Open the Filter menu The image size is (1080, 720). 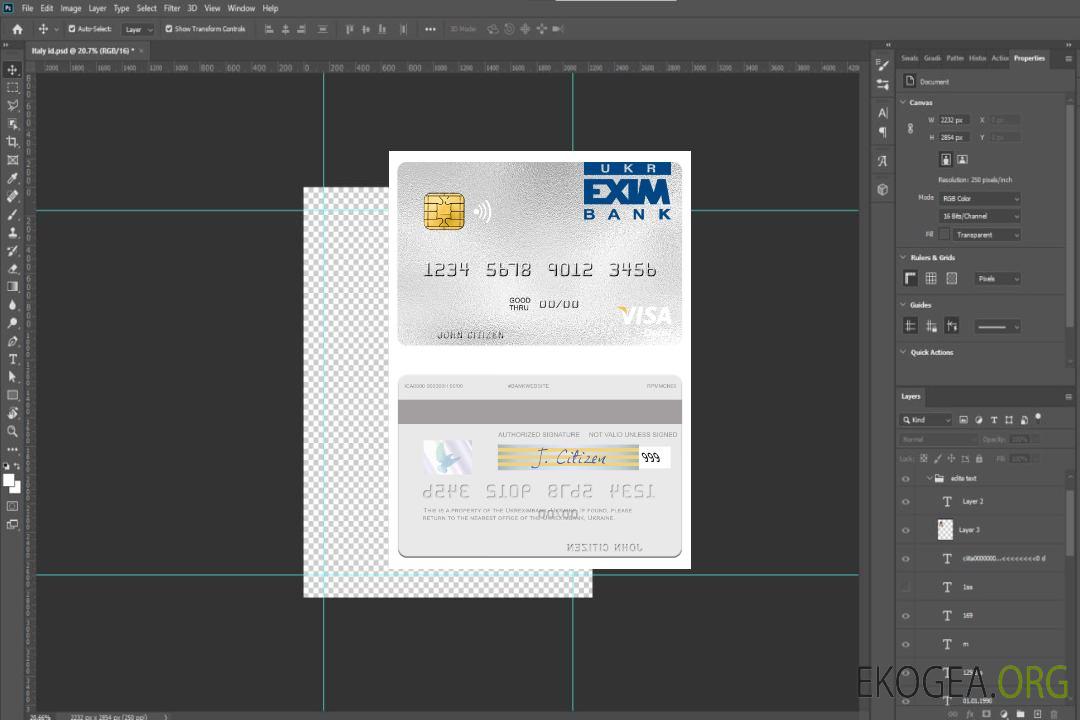pos(172,8)
